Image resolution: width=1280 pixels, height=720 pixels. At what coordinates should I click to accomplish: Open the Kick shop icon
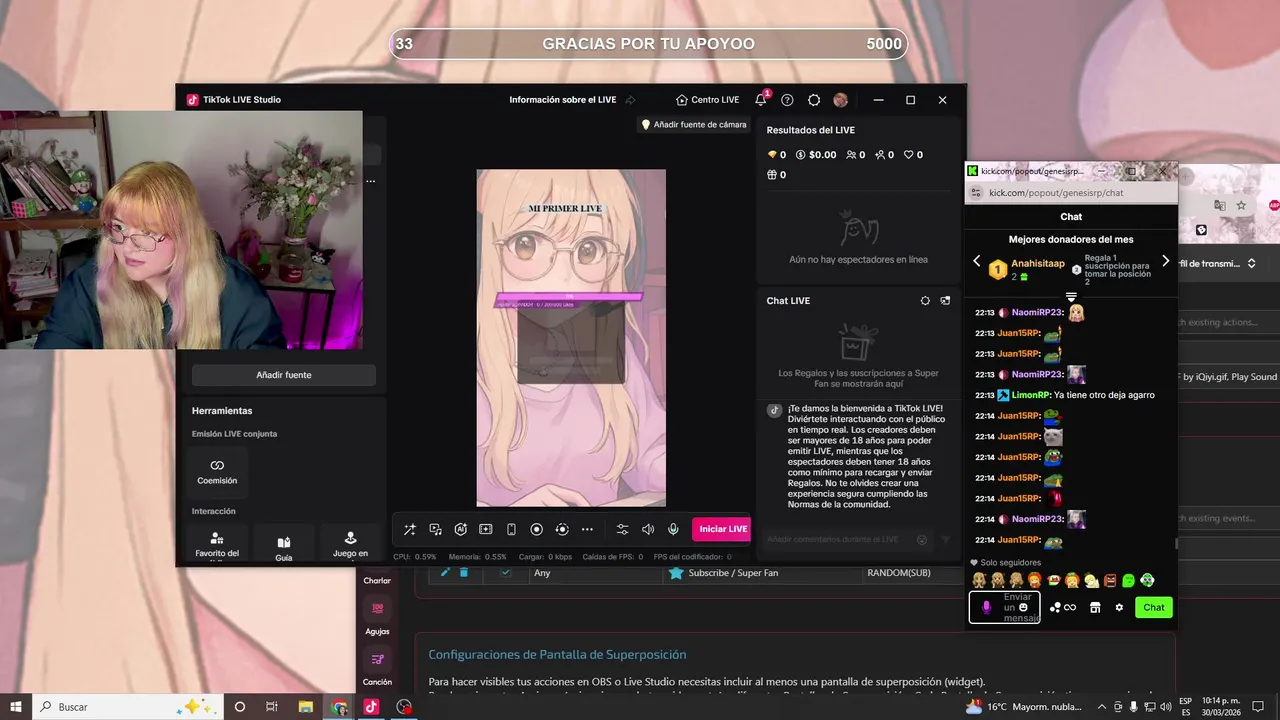click(x=1095, y=607)
